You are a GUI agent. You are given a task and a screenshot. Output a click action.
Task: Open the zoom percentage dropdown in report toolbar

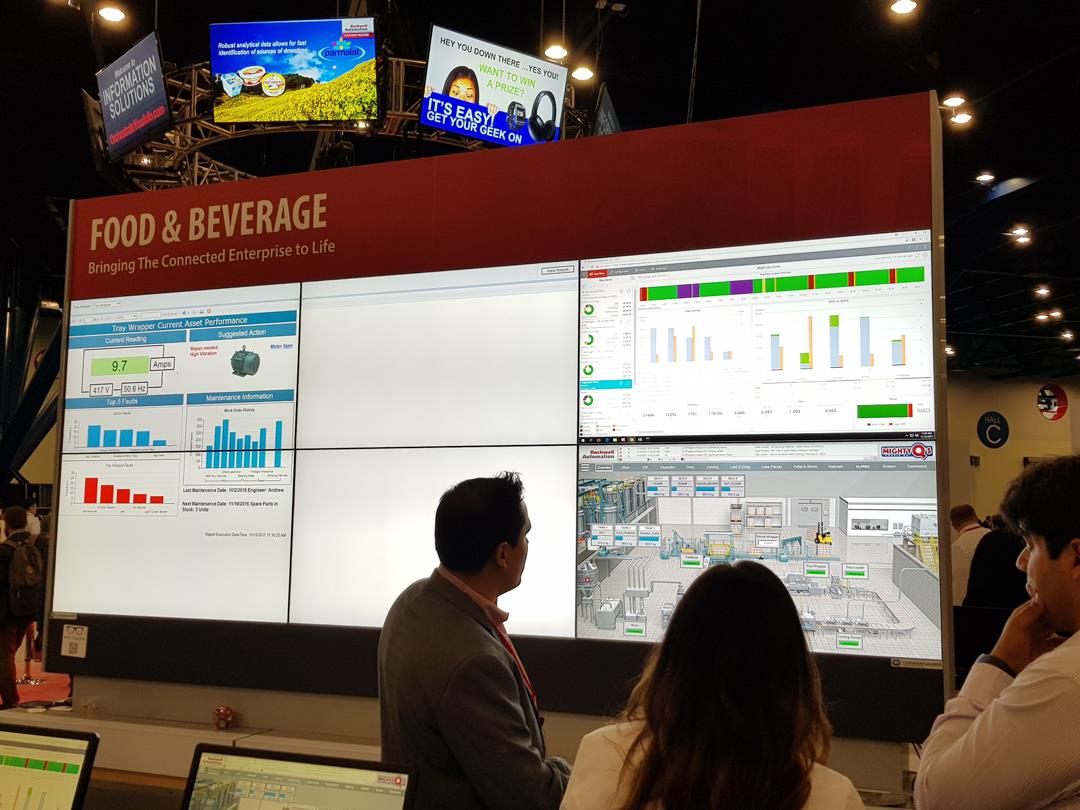[127, 317]
